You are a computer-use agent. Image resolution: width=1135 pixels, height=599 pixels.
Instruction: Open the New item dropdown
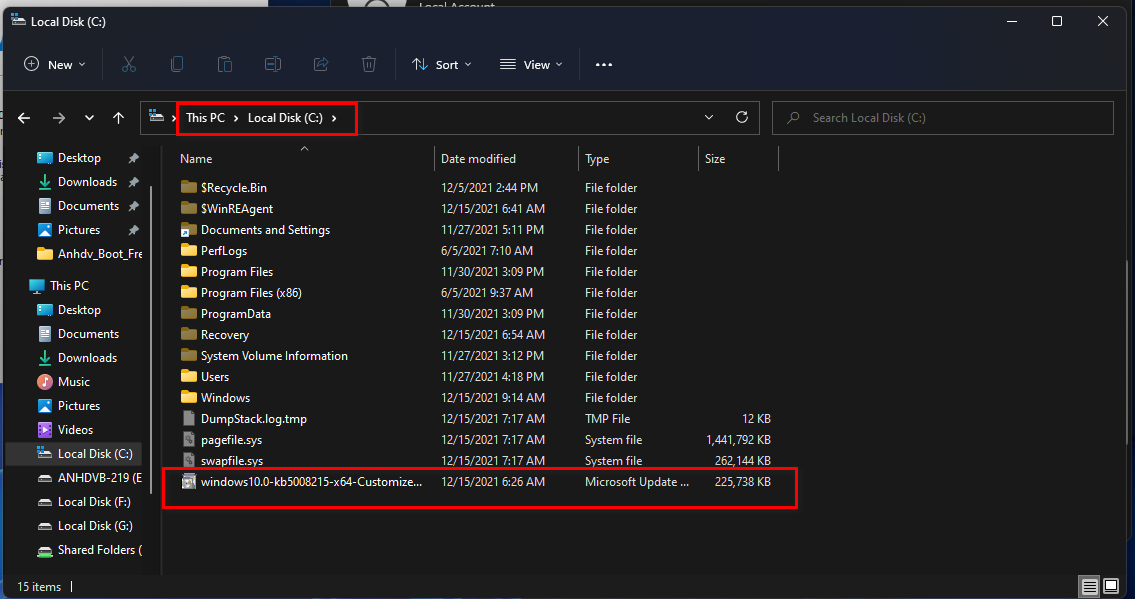pyautogui.click(x=55, y=64)
